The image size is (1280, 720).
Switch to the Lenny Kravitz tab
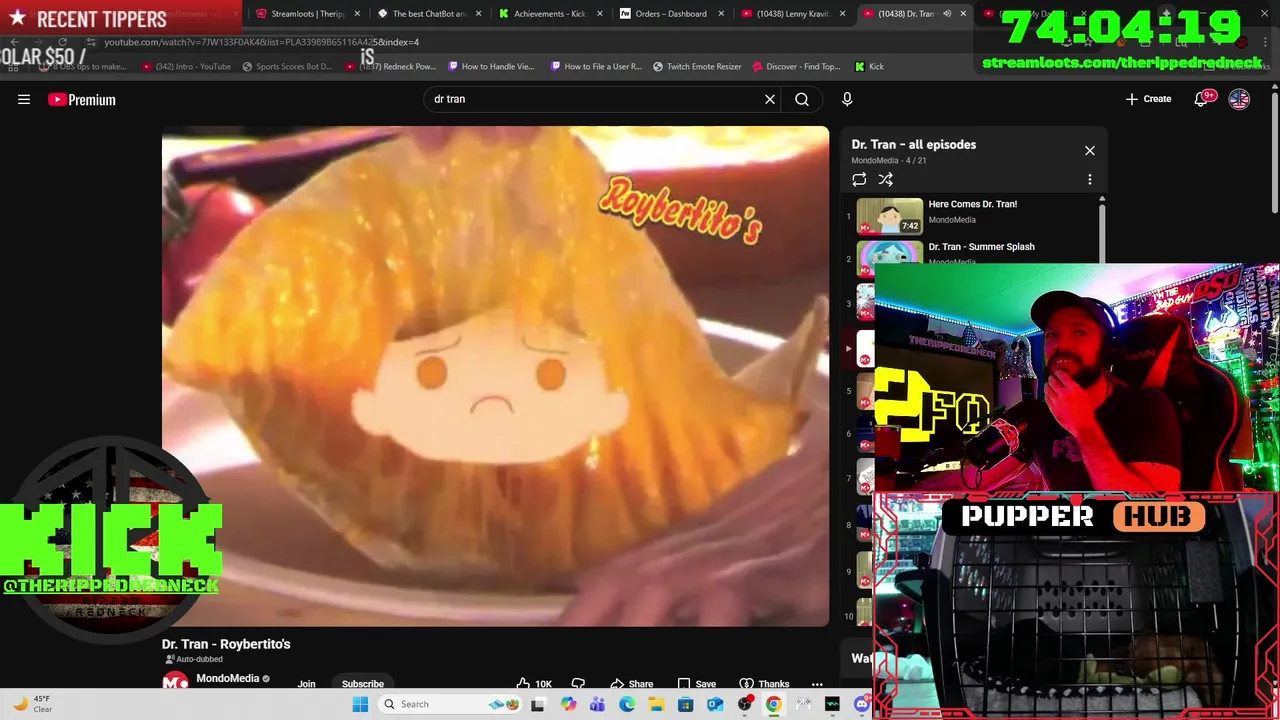click(x=792, y=14)
